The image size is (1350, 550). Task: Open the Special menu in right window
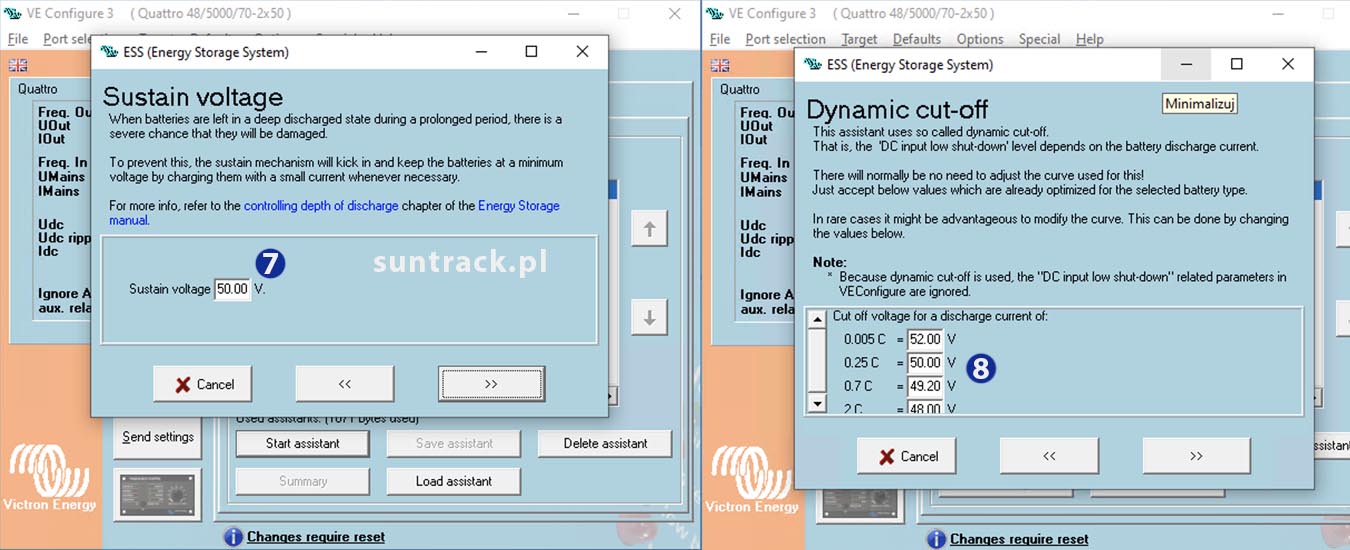(1040, 39)
